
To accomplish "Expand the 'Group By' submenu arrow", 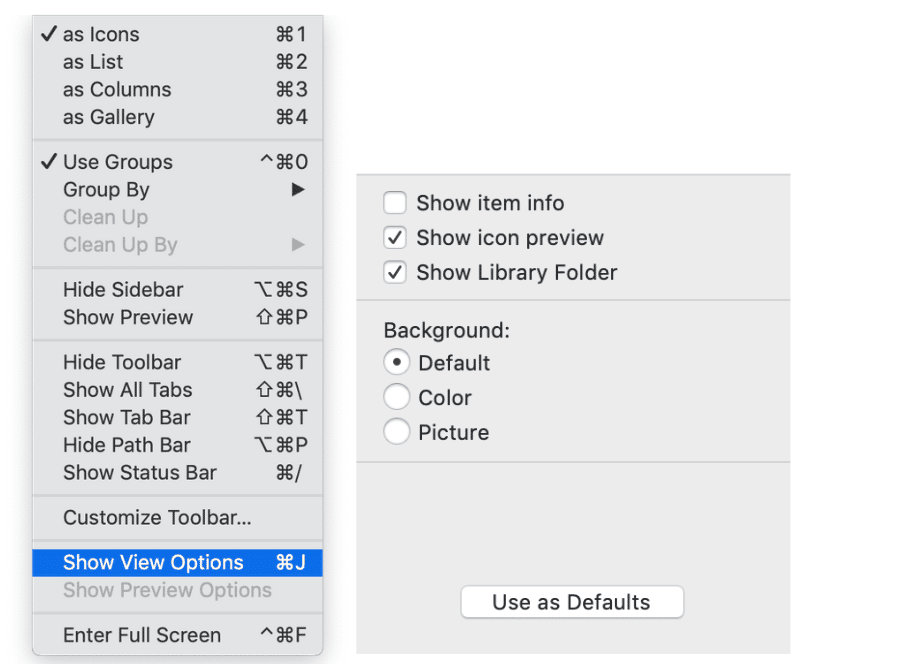I will click(x=298, y=190).
